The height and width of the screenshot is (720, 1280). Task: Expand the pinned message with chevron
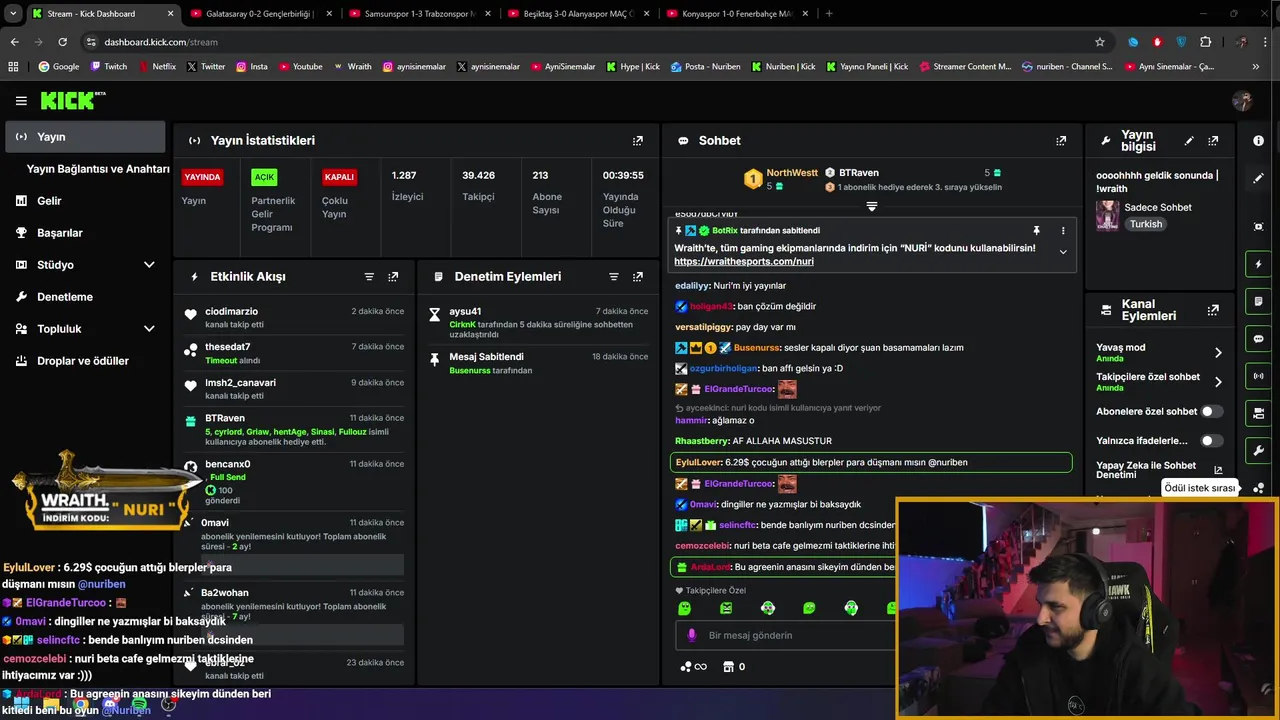click(1063, 252)
